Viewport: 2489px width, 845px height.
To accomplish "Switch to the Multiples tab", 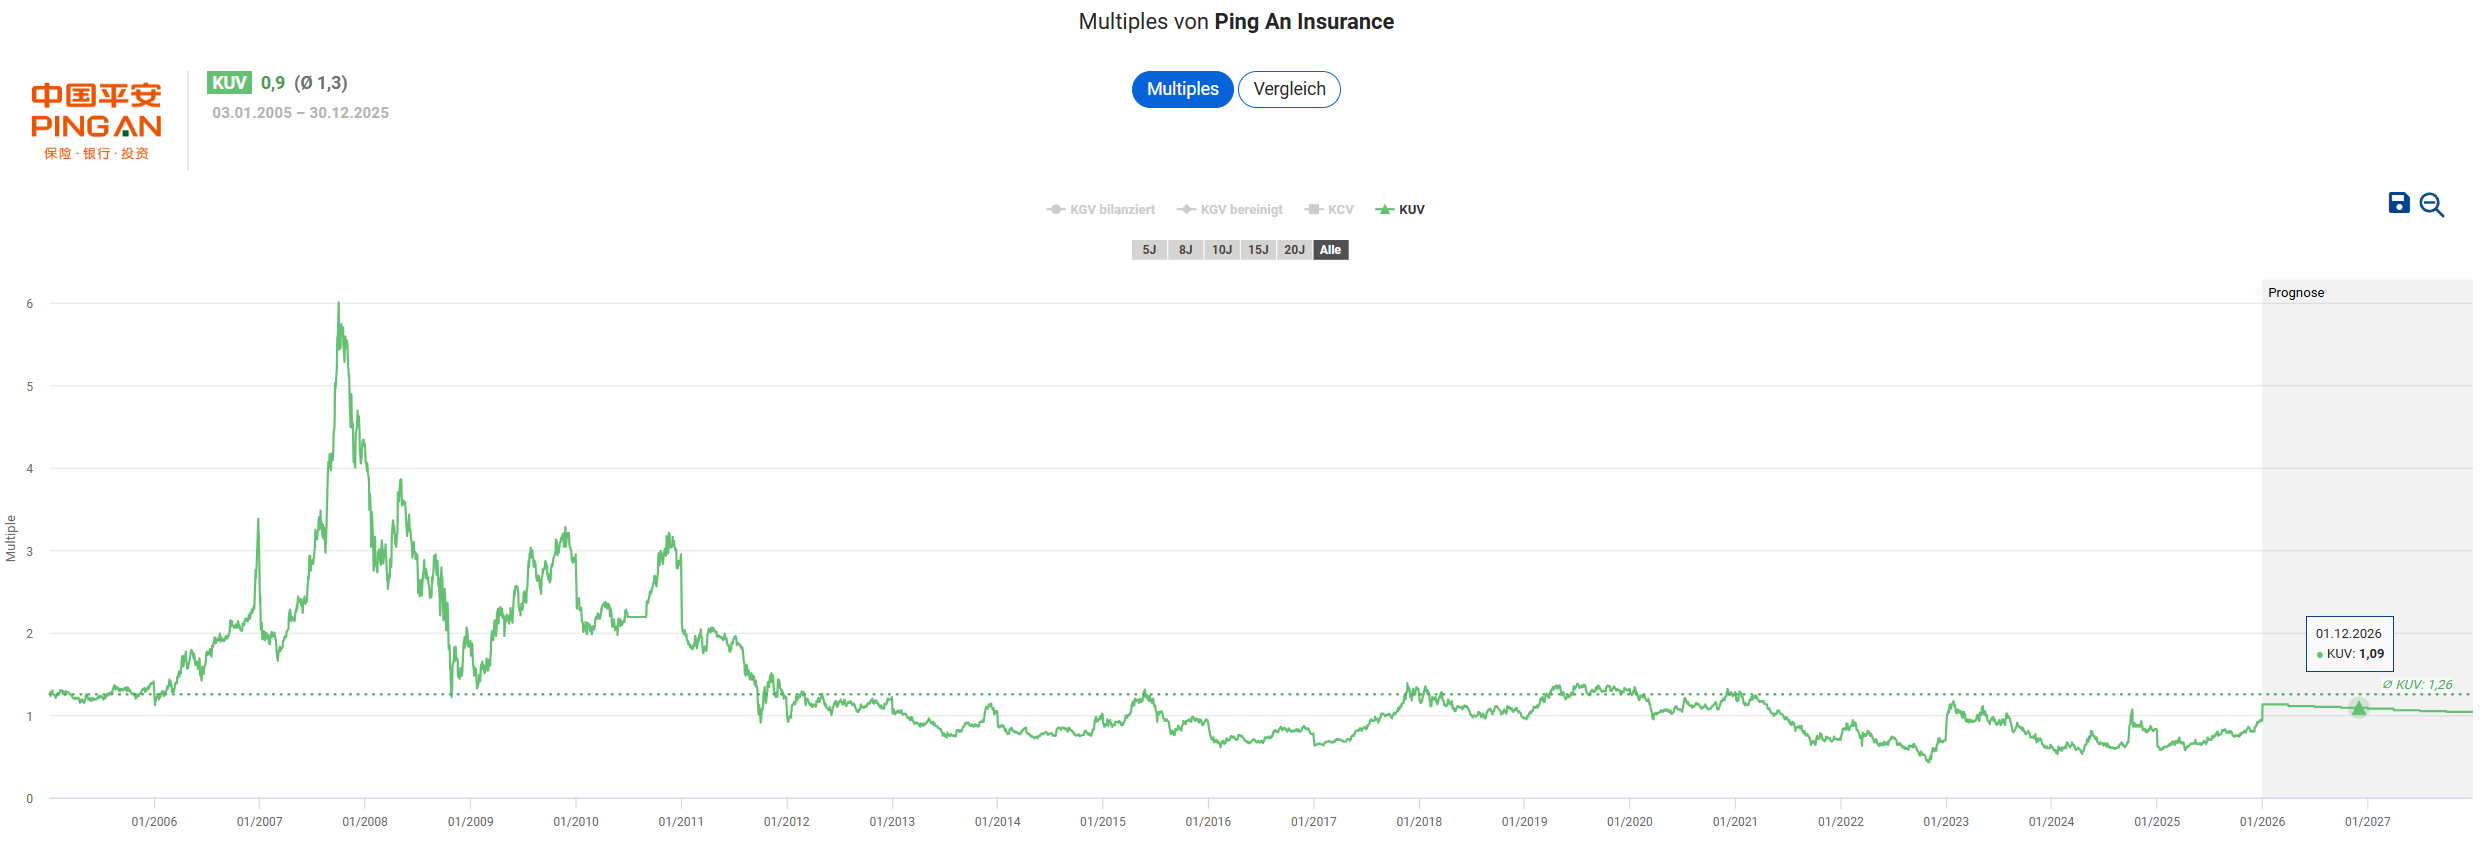I will click(1182, 89).
